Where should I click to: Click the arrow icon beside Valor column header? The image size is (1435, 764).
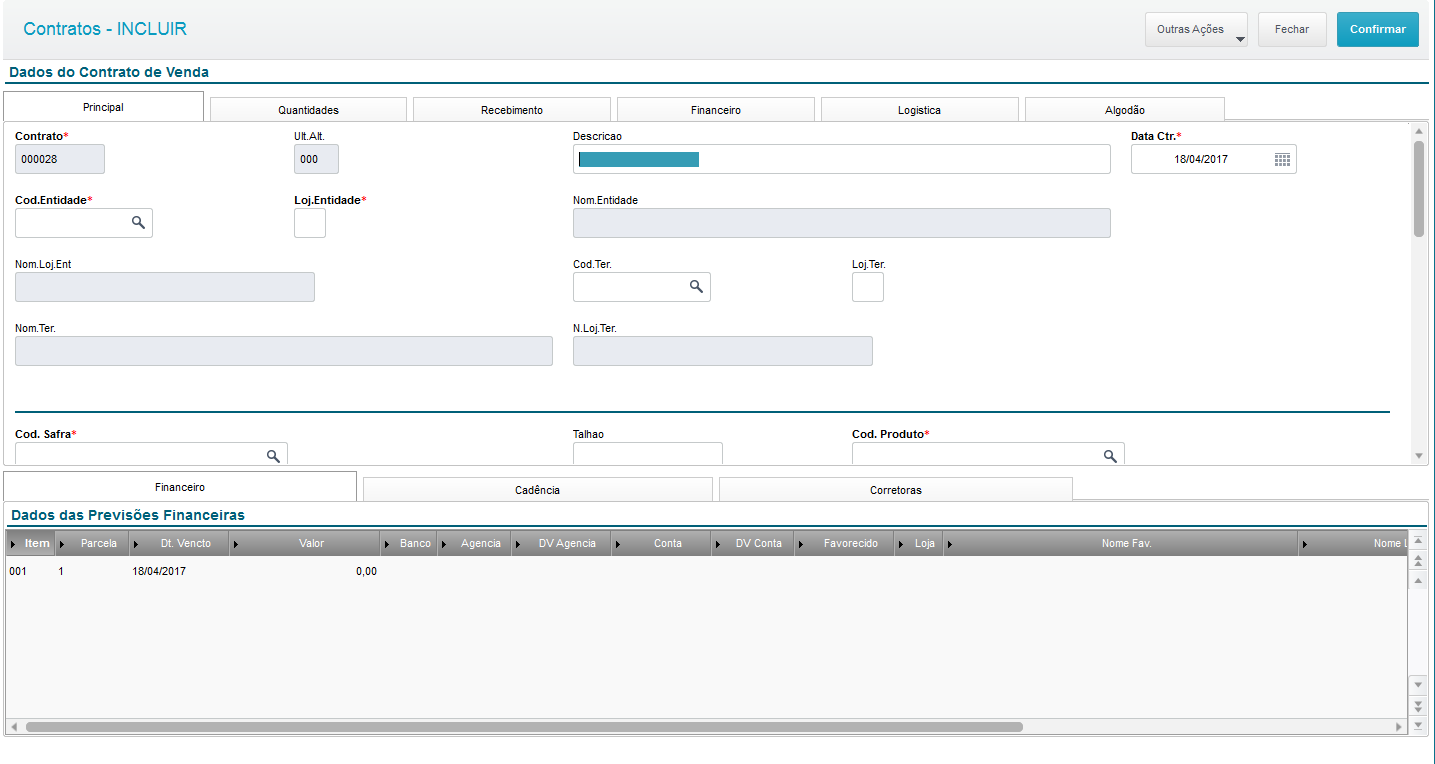pyautogui.click(x=237, y=544)
